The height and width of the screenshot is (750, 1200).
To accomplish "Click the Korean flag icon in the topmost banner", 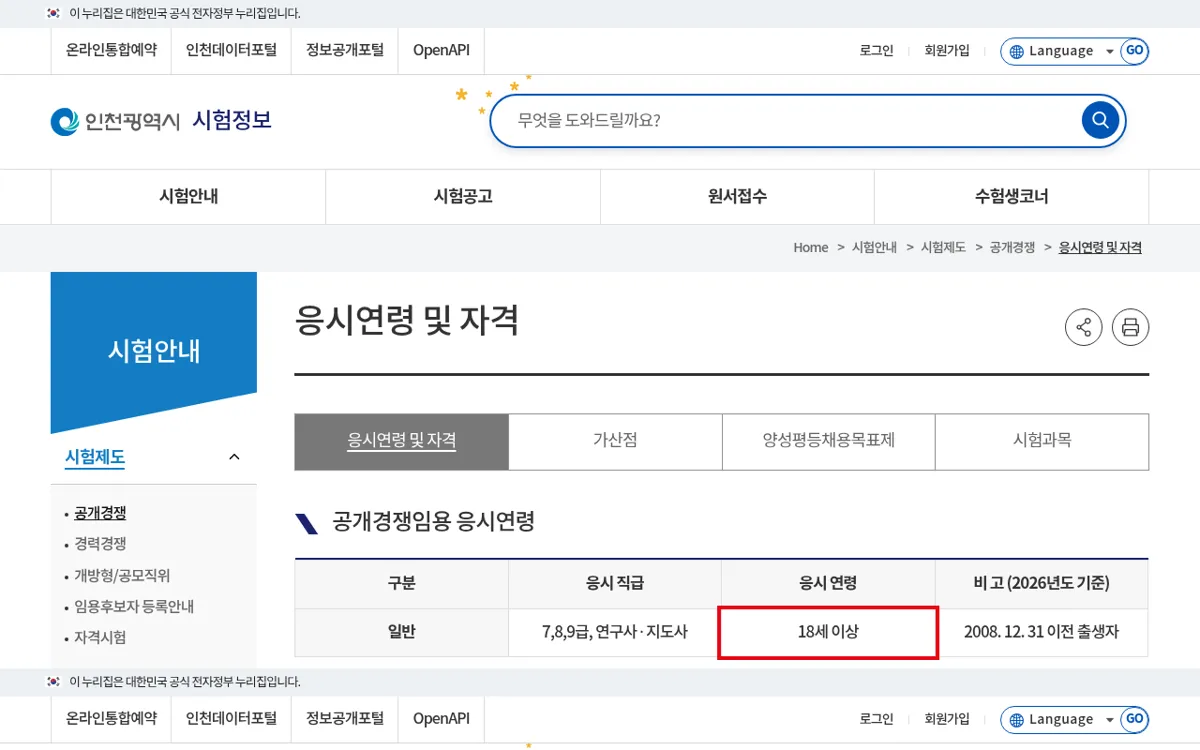I will [54, 13].
